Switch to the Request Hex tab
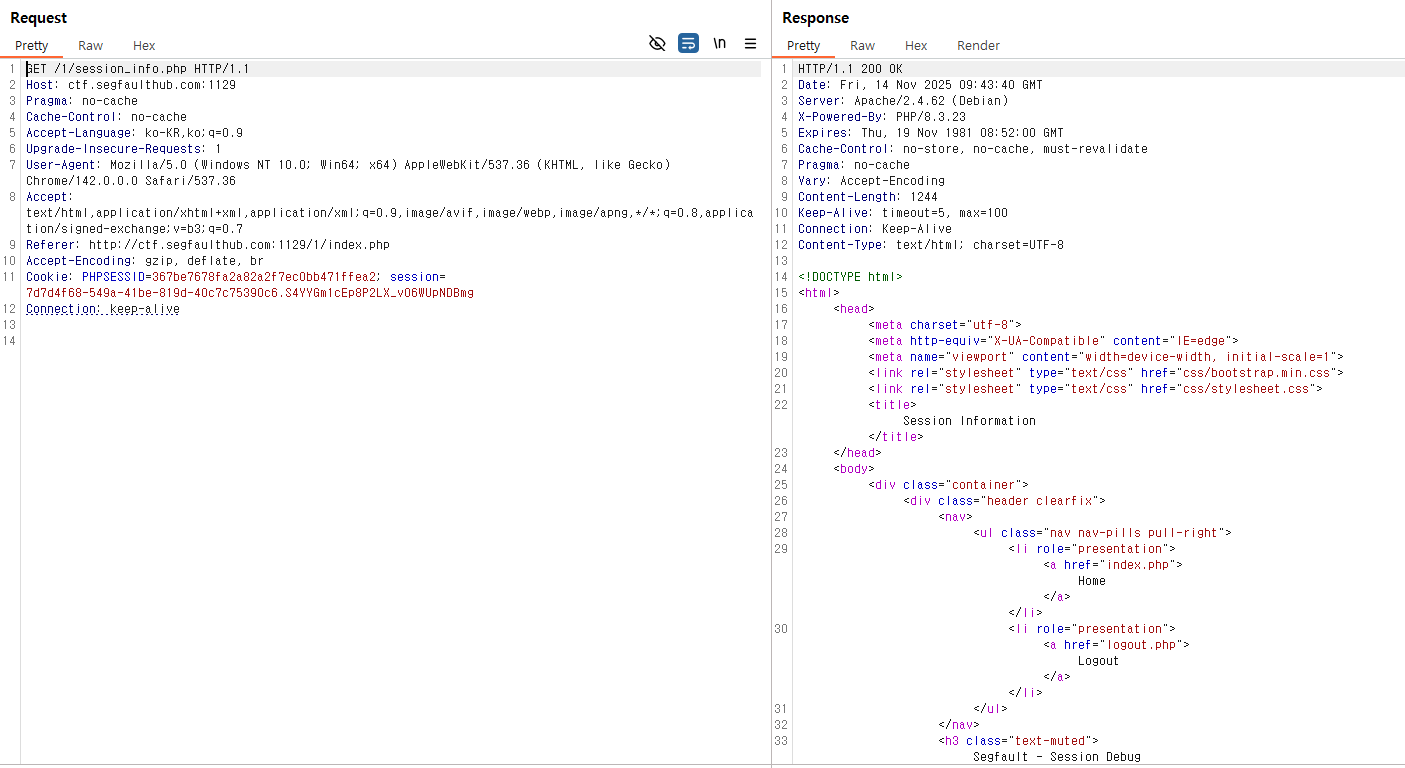Viewport: 1405px width, 768px height. coord(144,45)
